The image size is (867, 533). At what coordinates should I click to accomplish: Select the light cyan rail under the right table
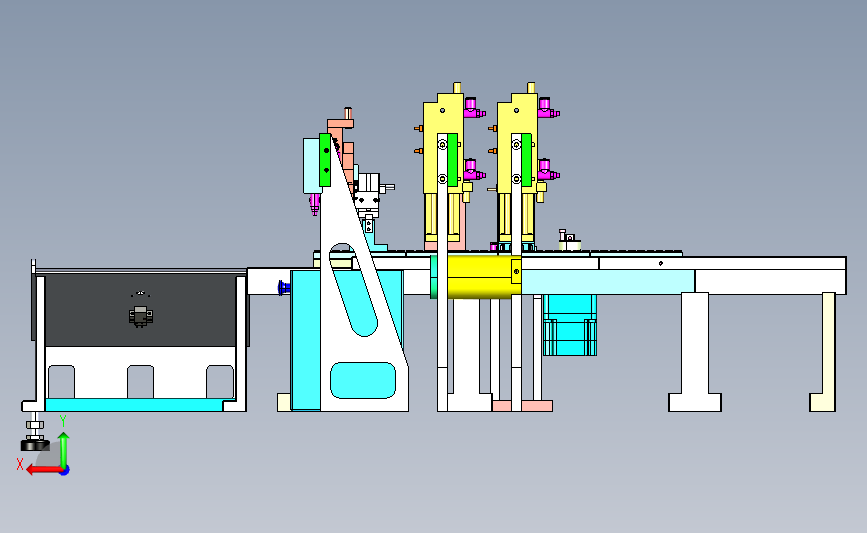pos(608,282)
